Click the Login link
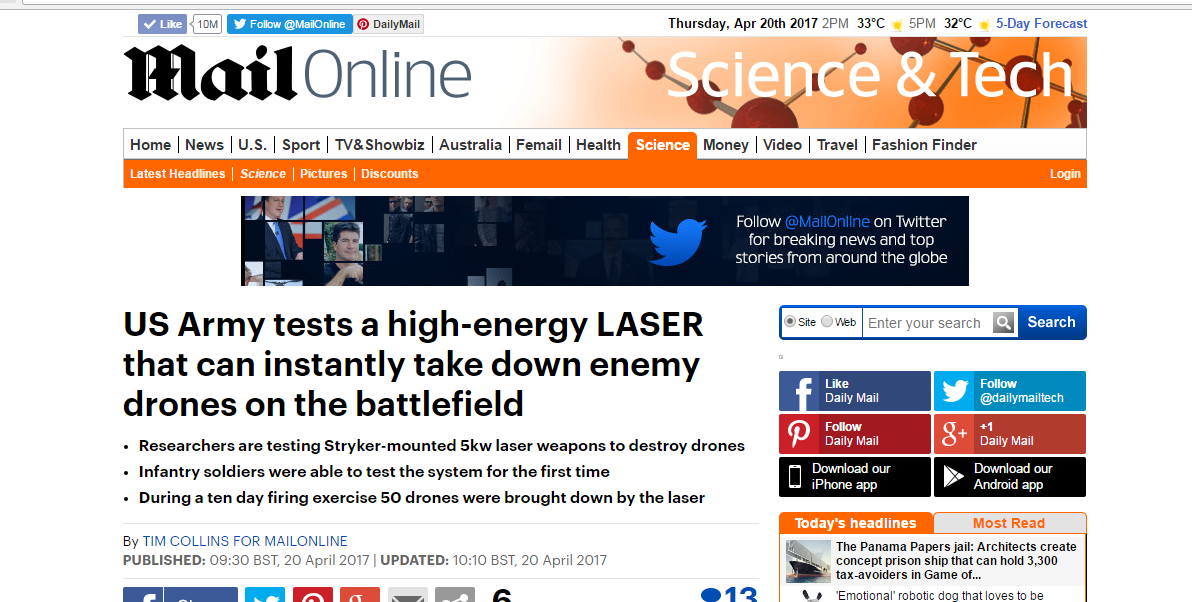Image resolution: width=1192 pixels, height=602 pixels. tap(1065, 174)
